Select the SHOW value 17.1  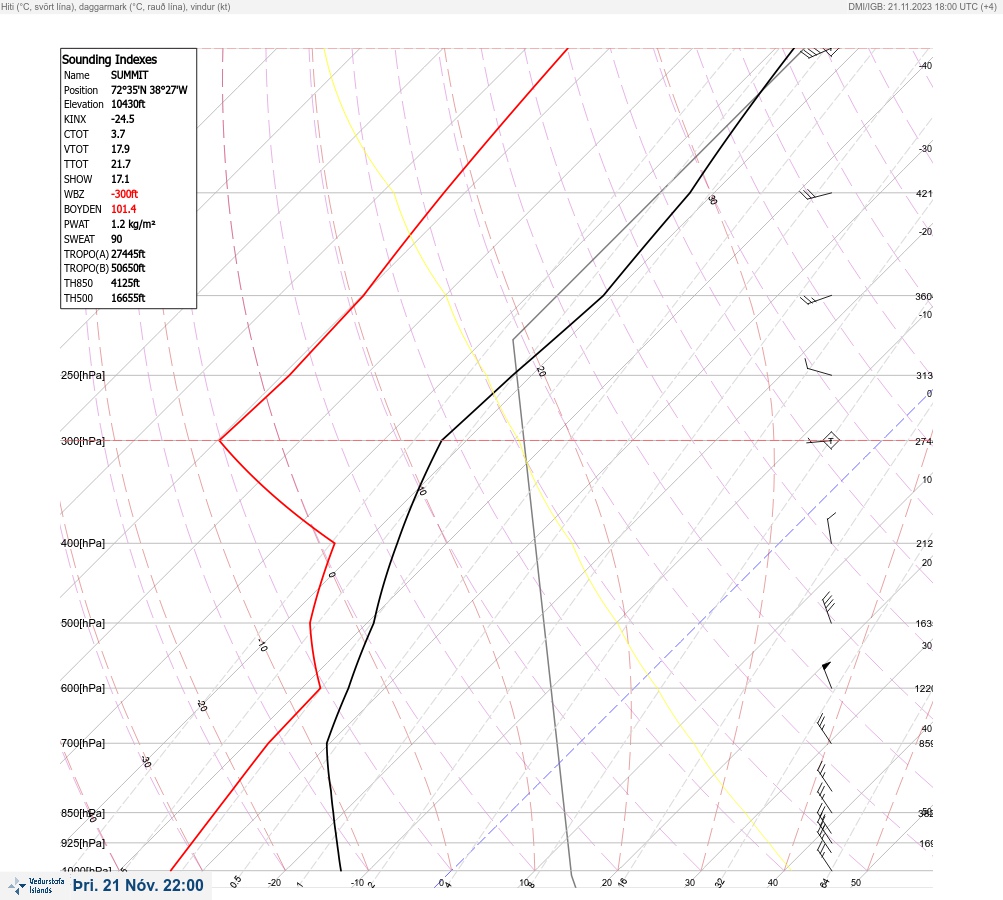click(x=120, y=179)
